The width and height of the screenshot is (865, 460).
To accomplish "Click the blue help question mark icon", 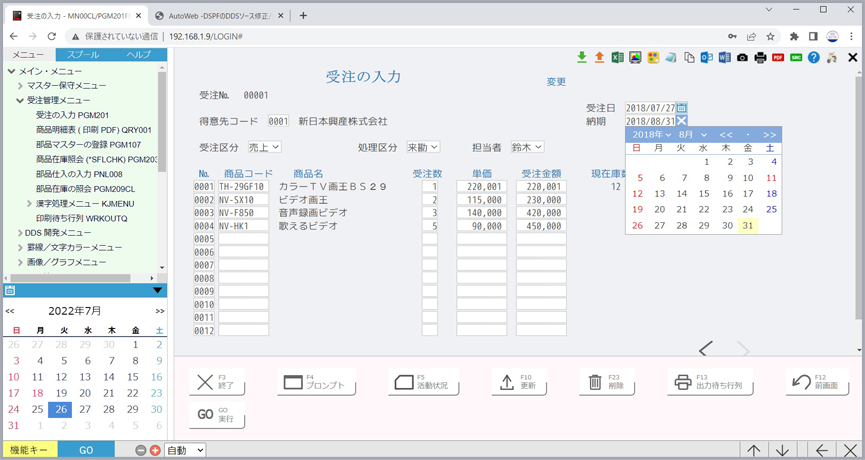I will click(x=814, y=58).
